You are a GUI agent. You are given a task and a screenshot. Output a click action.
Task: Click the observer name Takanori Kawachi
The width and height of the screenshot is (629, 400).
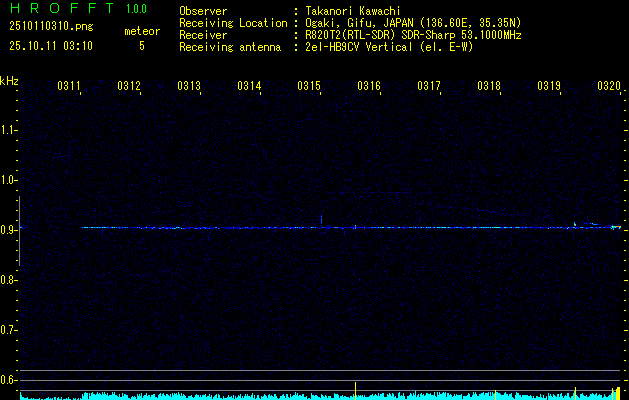pos(353,11)
